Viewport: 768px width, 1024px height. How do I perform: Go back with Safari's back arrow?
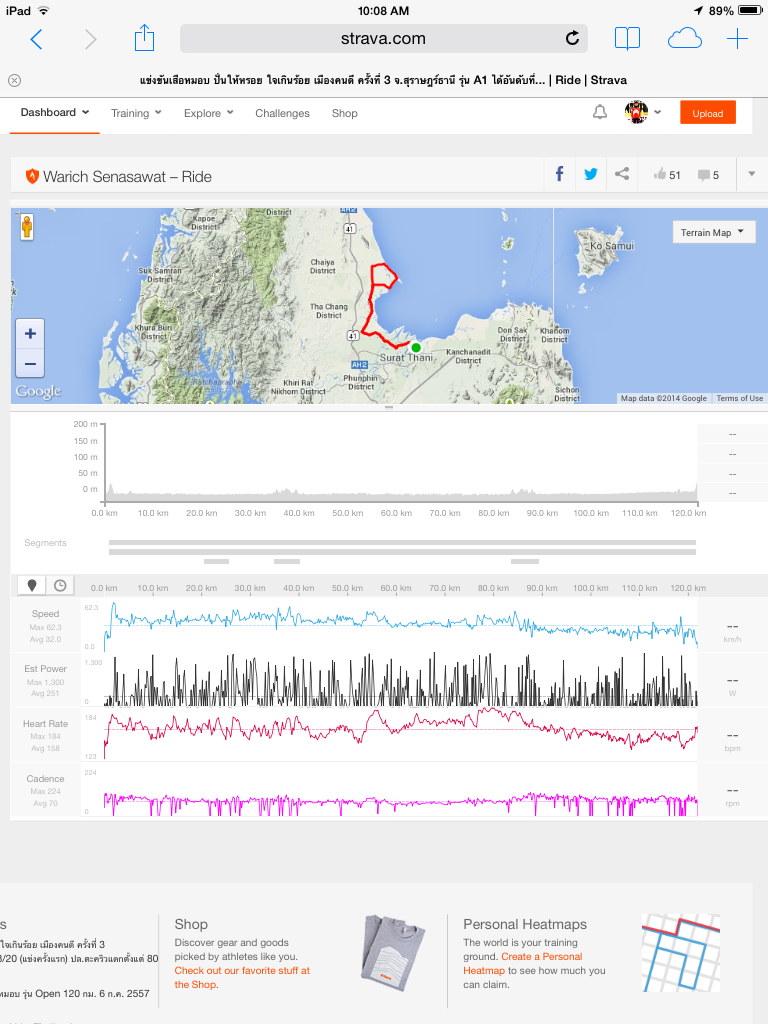pos(37,39)
